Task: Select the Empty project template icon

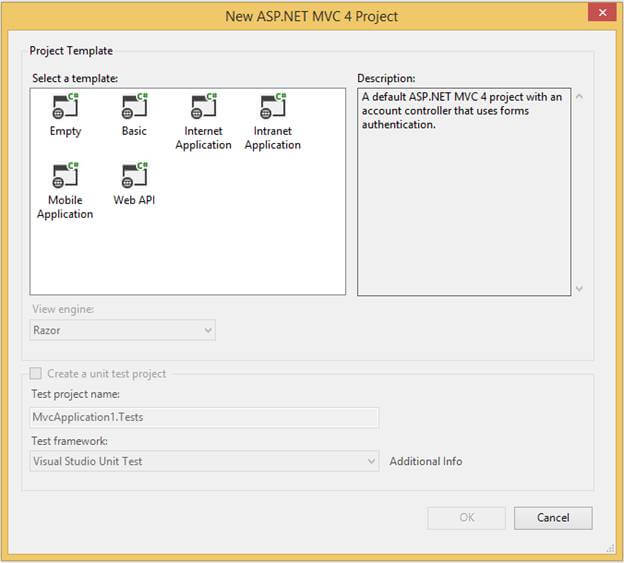Action: pyautogui.click(x=65, y=106)
